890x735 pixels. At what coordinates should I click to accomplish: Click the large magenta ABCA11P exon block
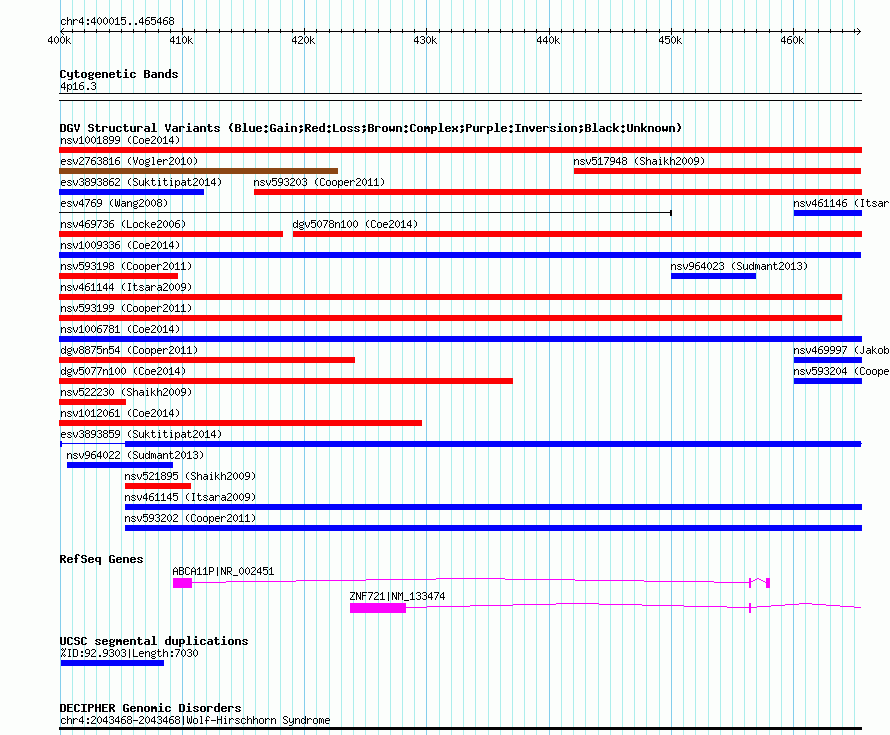point(182,583)
